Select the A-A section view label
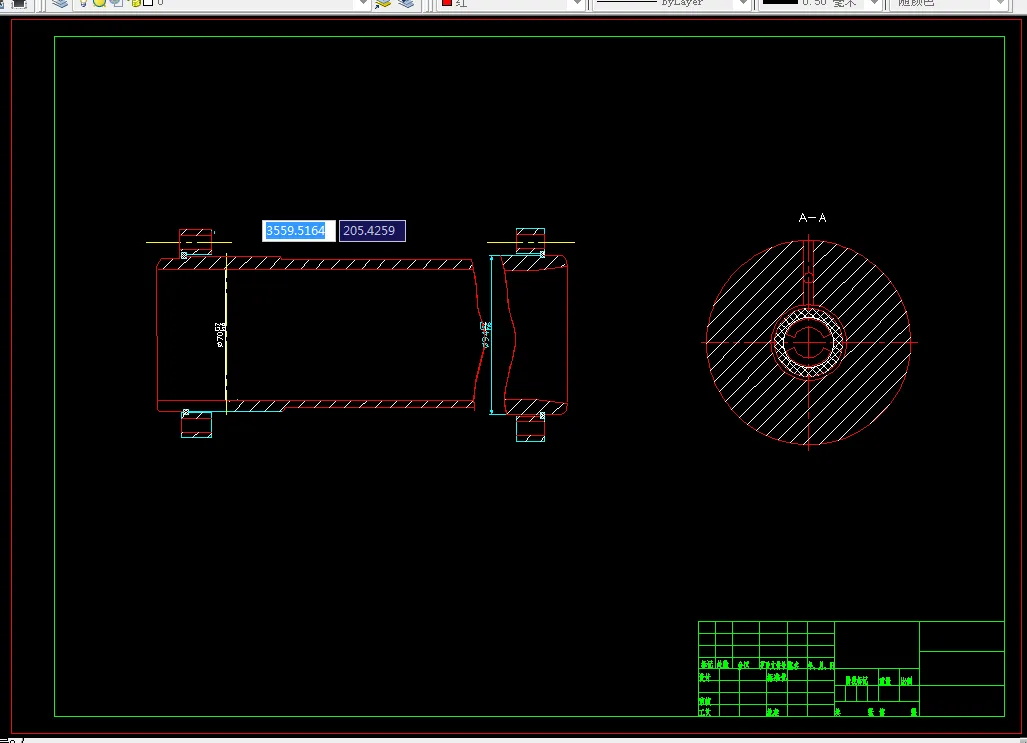 coord(812,218)
